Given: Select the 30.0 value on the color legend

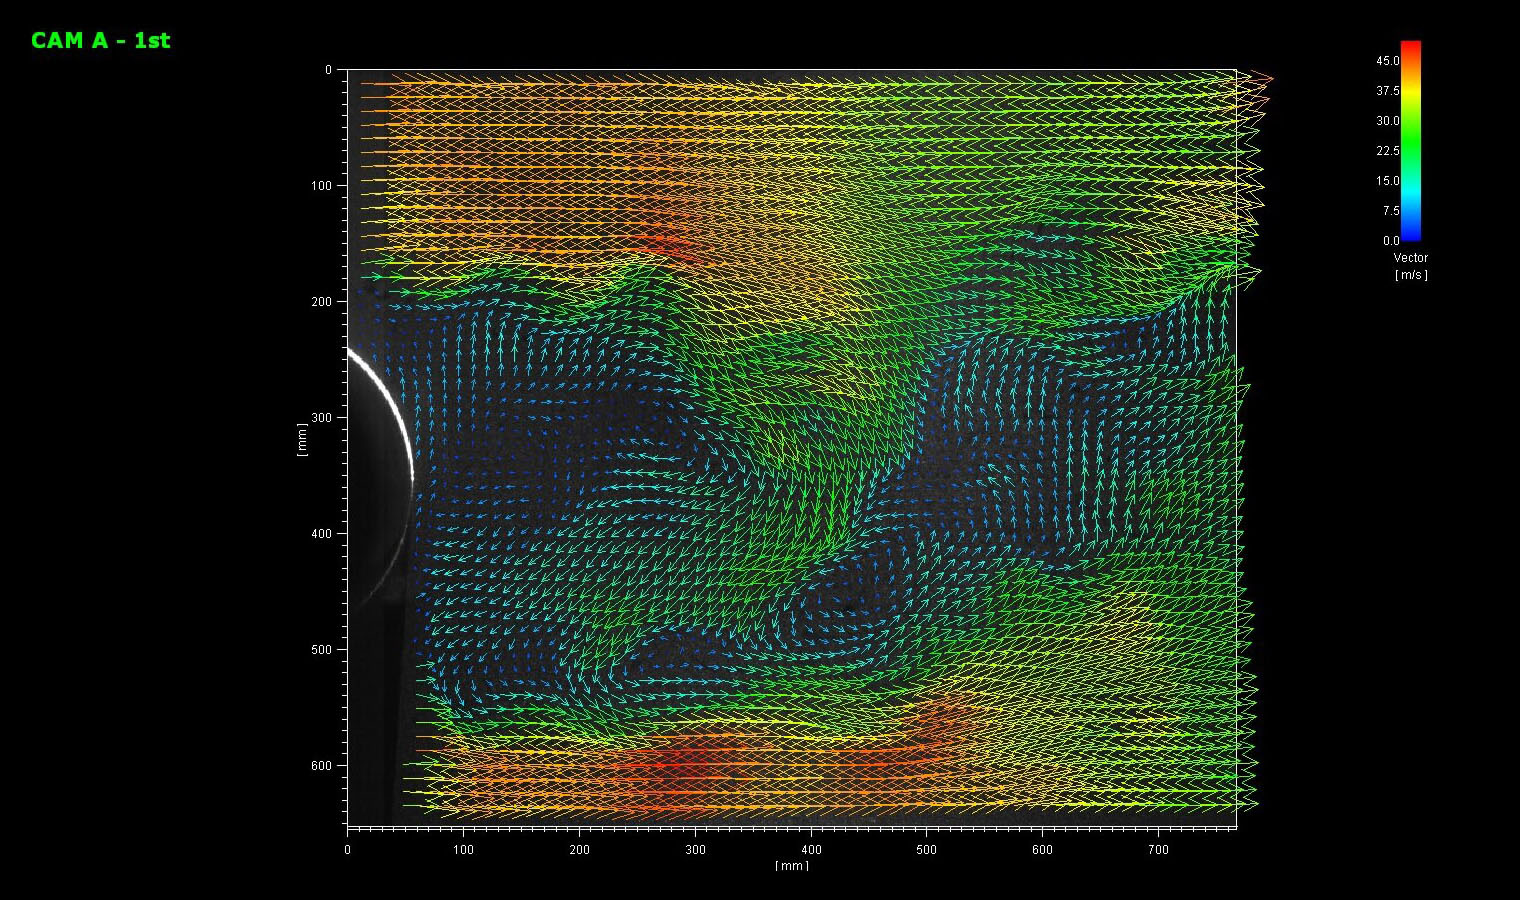Looking at the screenshot, I should click(x=1386, y=120).
